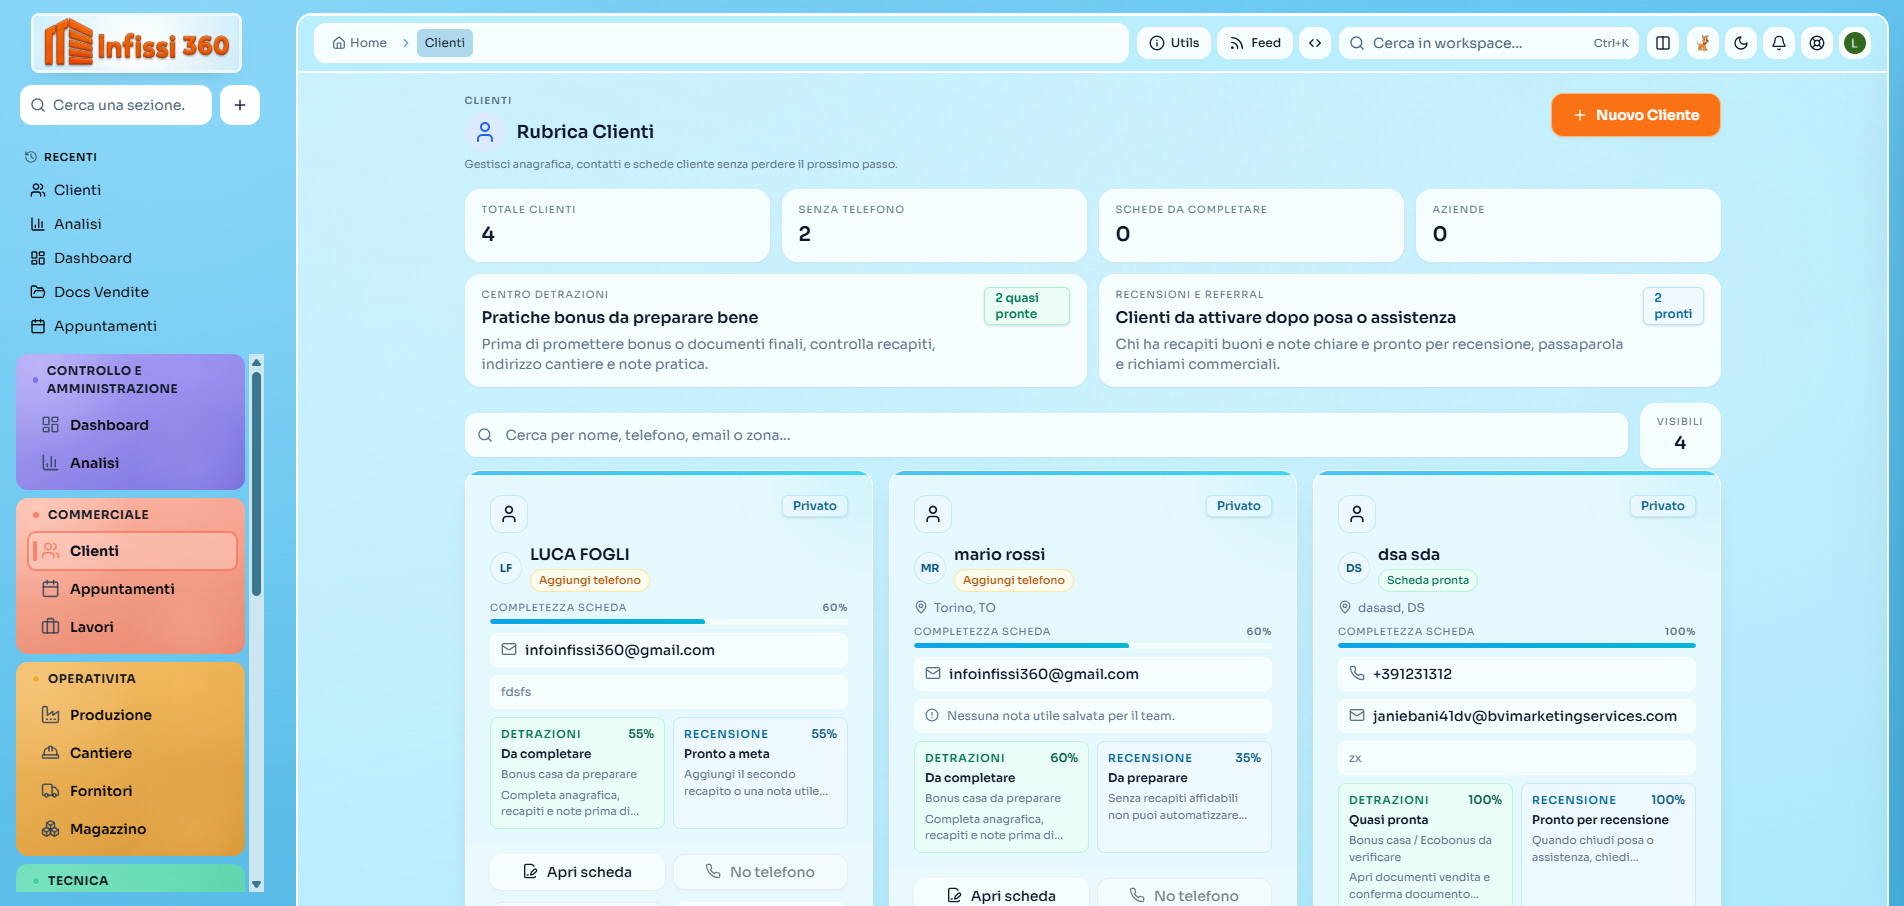Click dsa sda's completeness progress bar
Screen dimensions: 1904x906
[1516, 645]
